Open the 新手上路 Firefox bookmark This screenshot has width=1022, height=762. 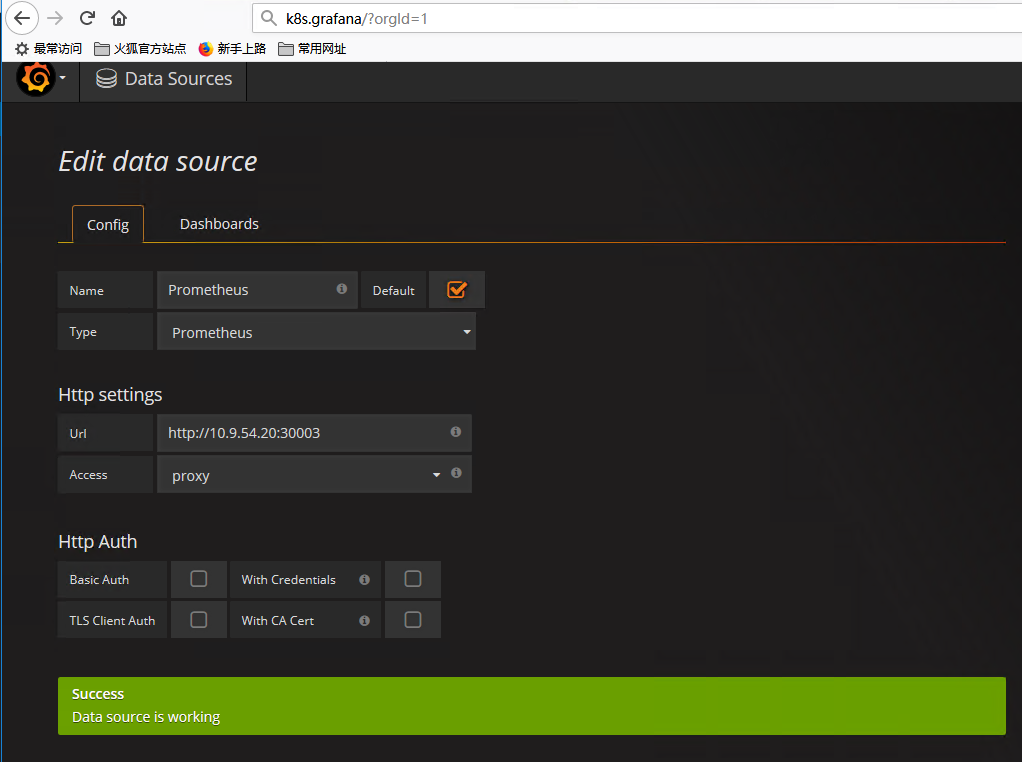pyautogui.click(x=232, y=49)
